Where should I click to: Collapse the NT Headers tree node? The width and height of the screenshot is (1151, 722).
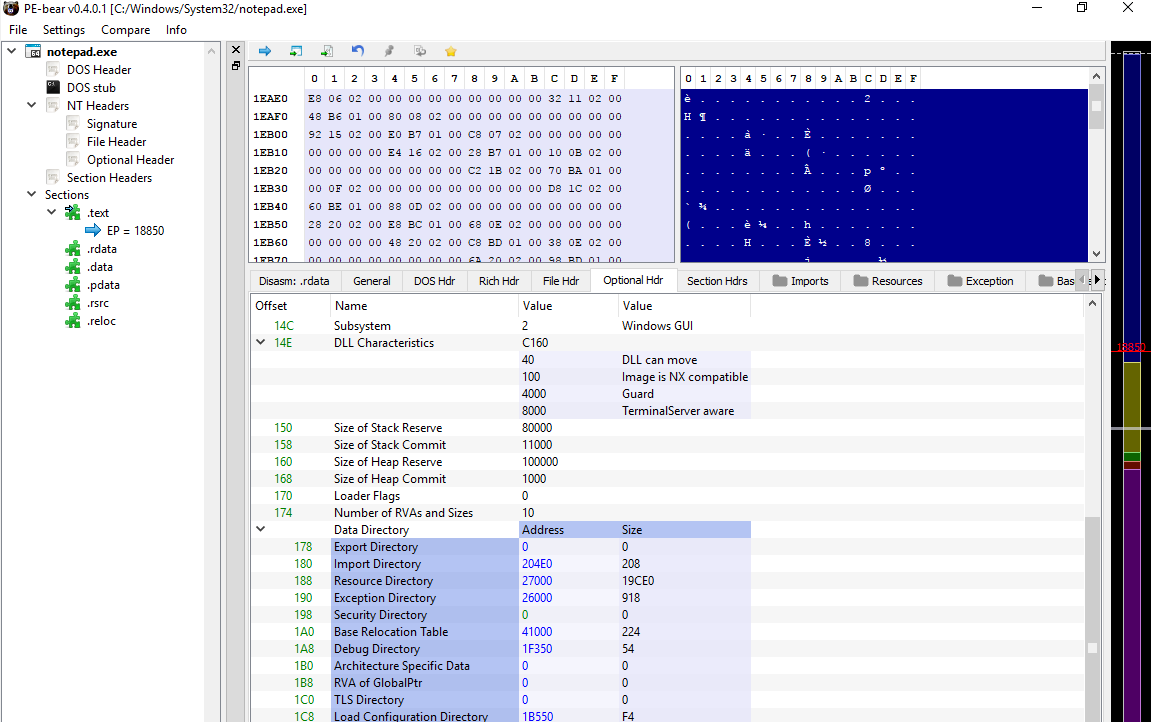pyautogui.click(x=33, y=106)
